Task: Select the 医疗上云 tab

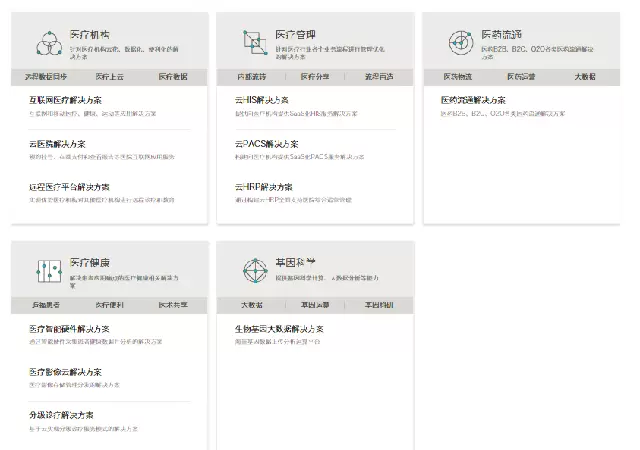Action: click(x=109, y=77)
